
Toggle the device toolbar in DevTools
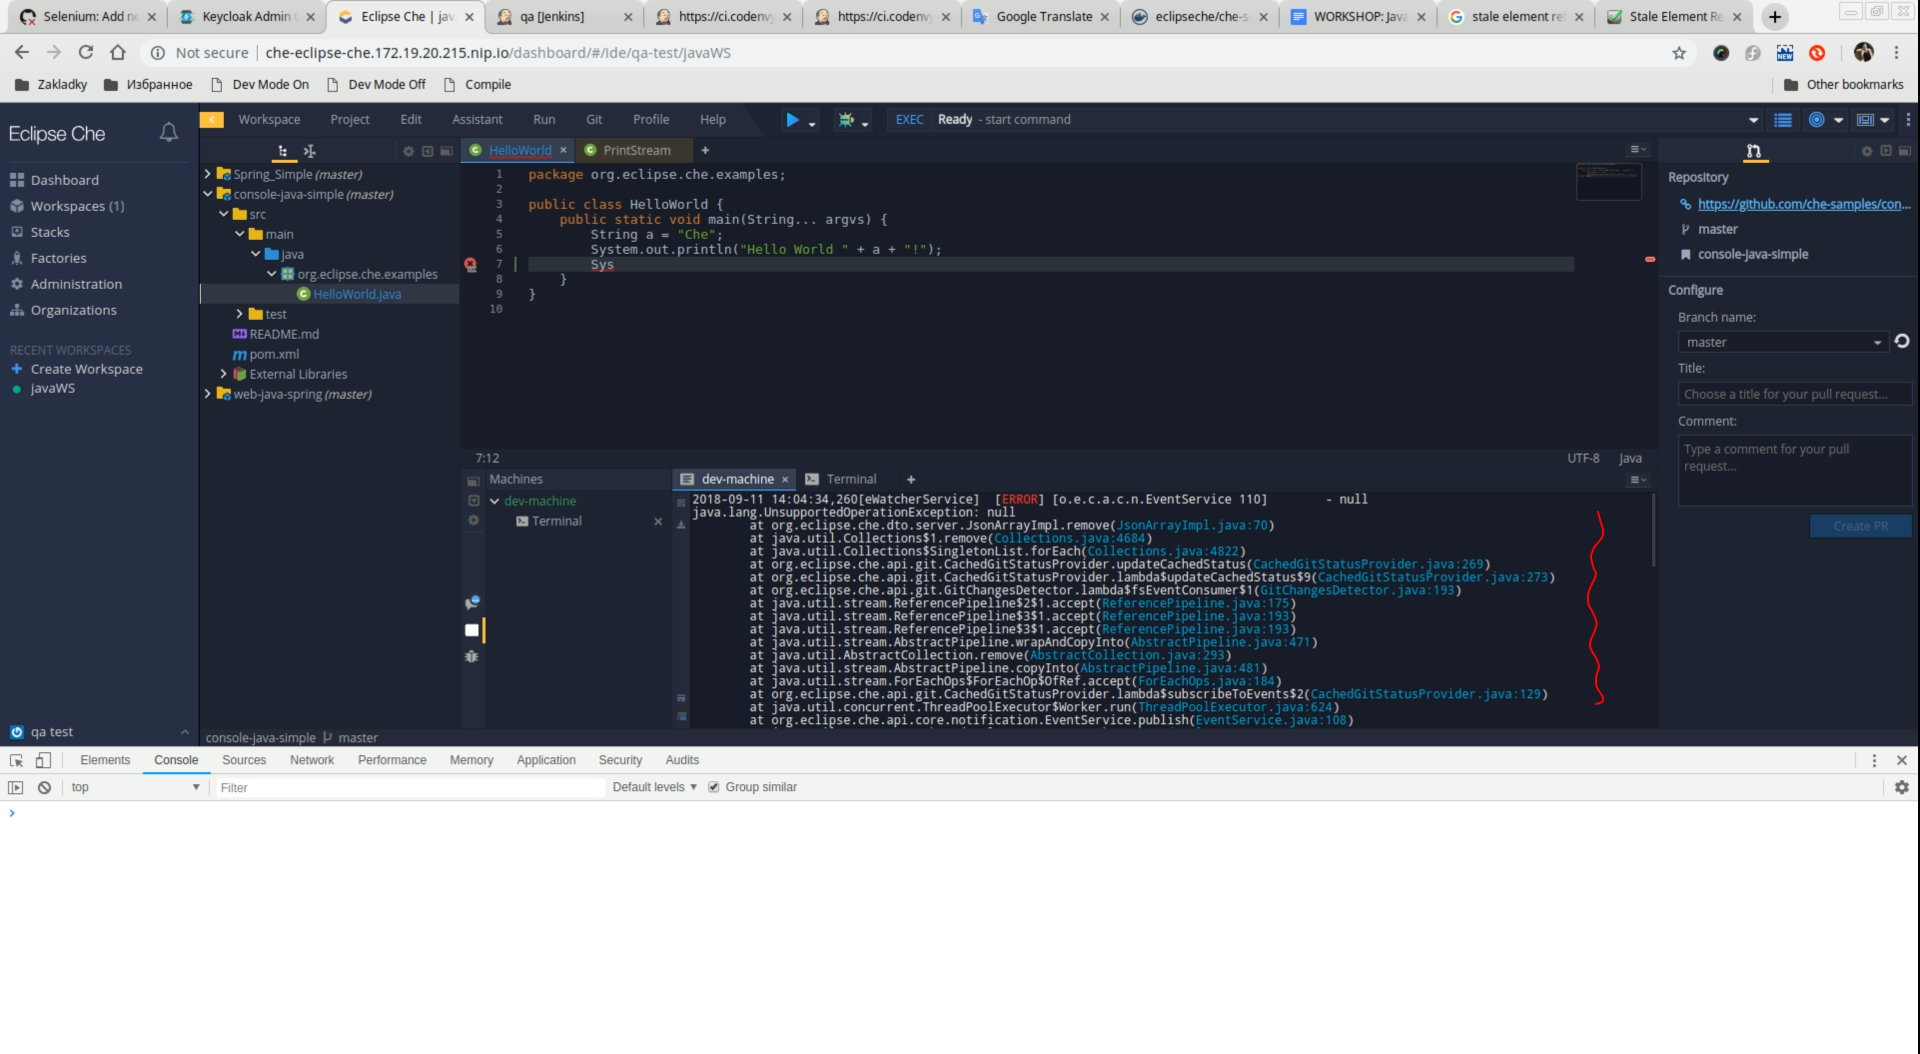coord(42,760)
